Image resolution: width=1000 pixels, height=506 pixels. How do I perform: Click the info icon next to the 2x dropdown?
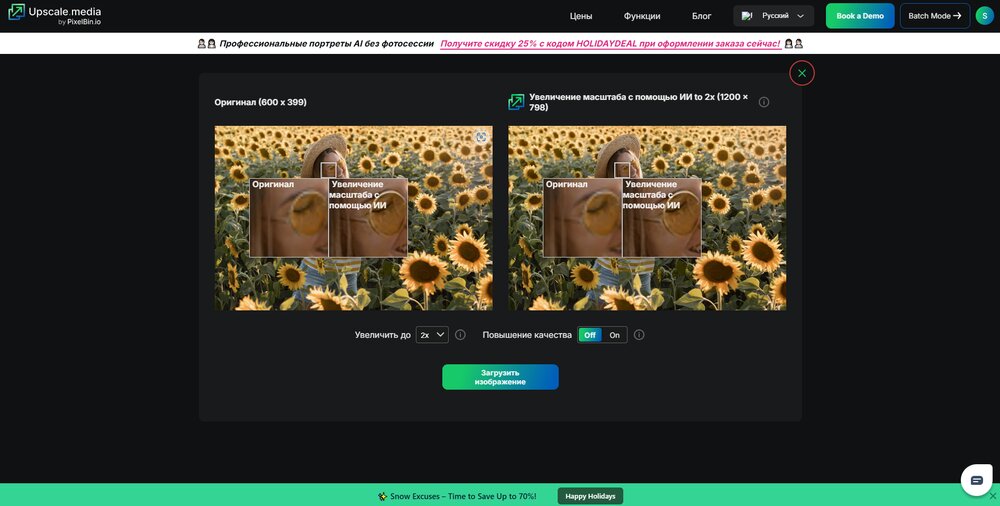460,335
